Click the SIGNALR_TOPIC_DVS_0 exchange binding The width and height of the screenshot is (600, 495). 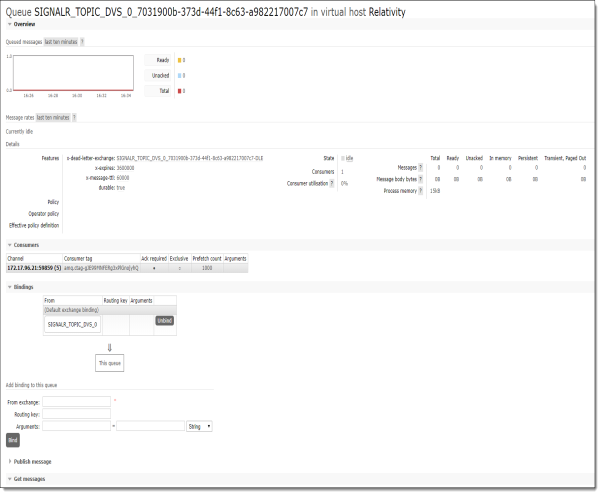pos(73,323)
